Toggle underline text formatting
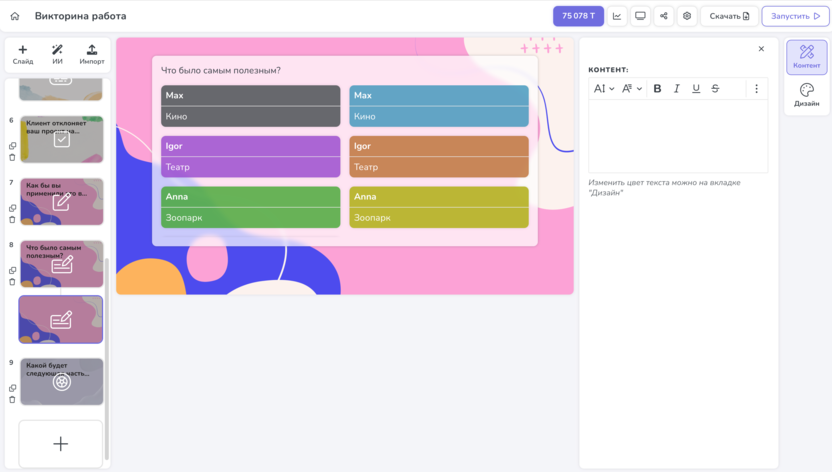832x472 pixels. click(x=696, y=89)
